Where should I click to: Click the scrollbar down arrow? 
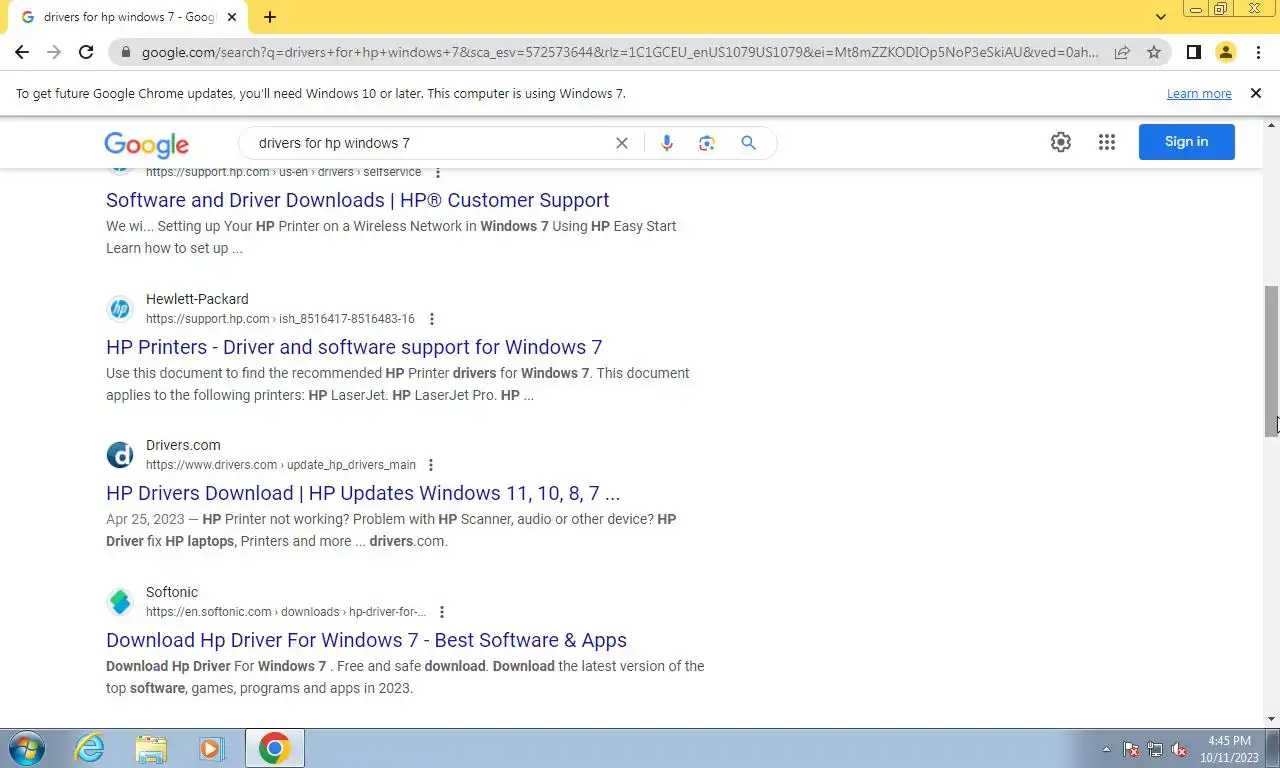[x=1271, y=719]
